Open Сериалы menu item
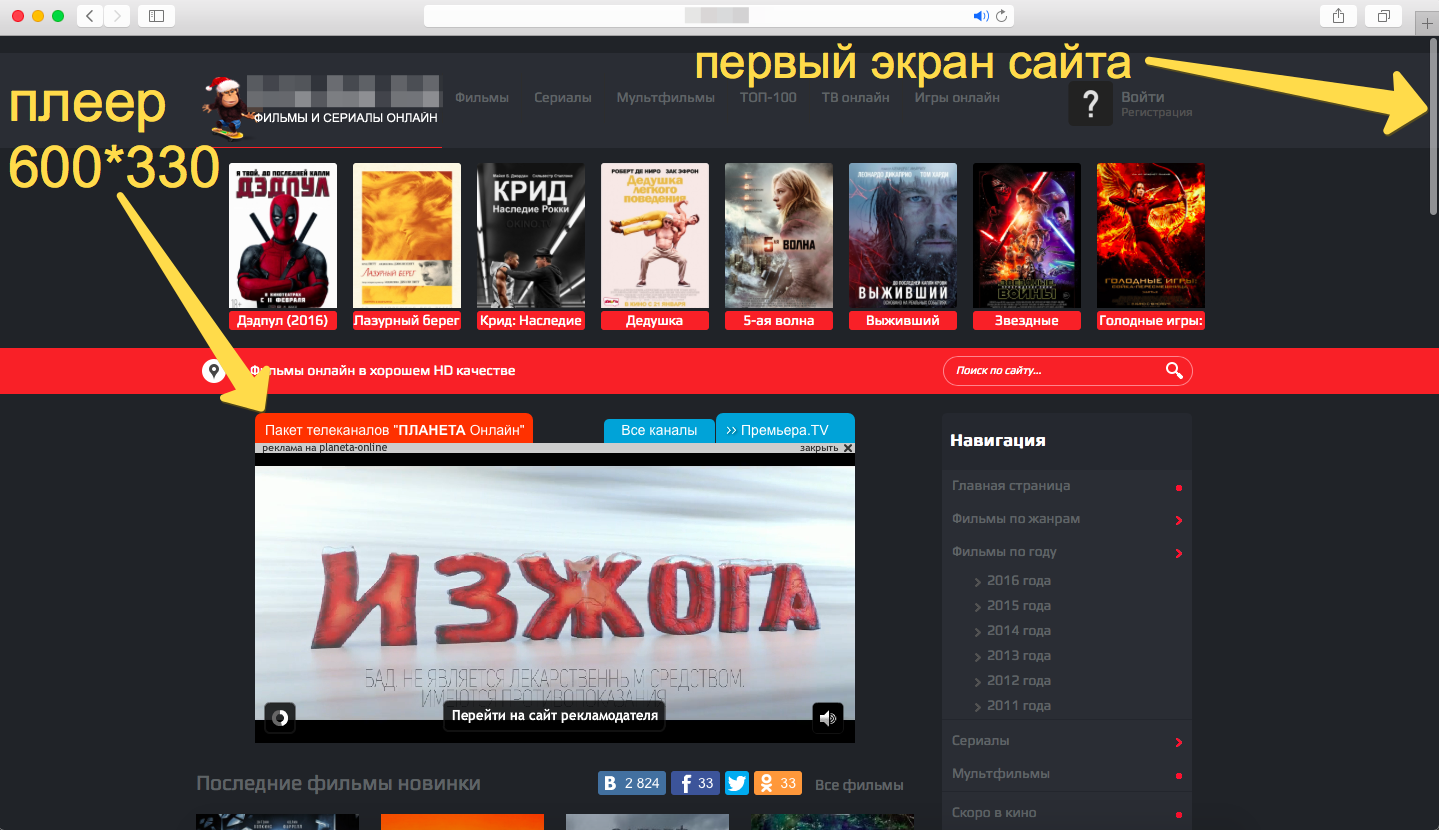The height and width of the screenshot is (830, 1439). click(563, 97)
